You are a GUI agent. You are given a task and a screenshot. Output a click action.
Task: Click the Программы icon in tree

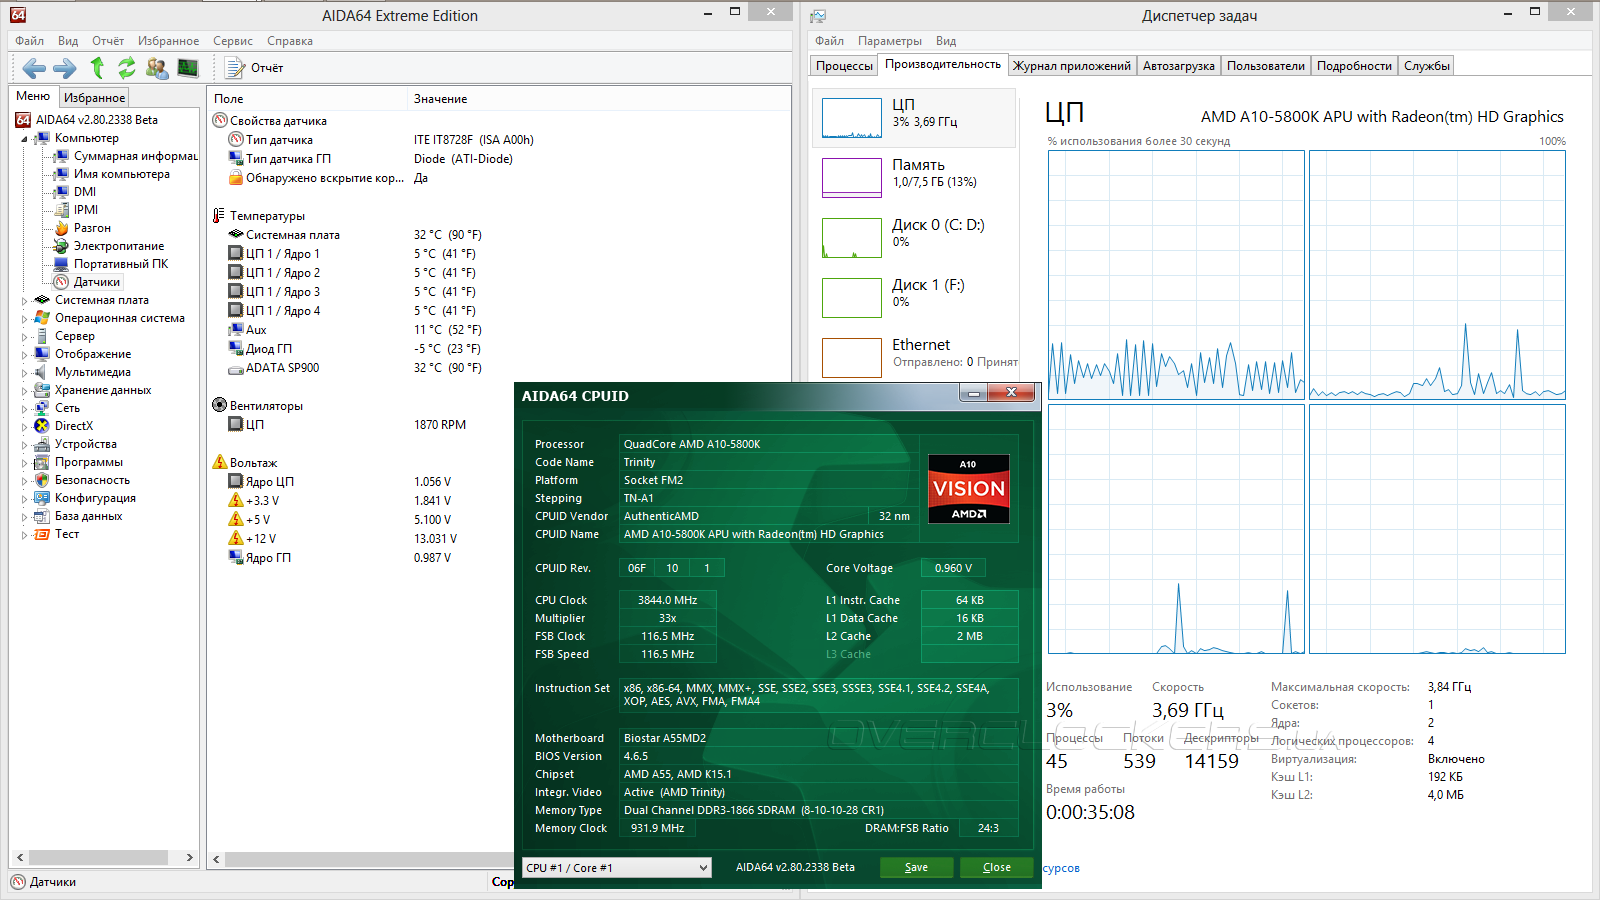[42, 462]
